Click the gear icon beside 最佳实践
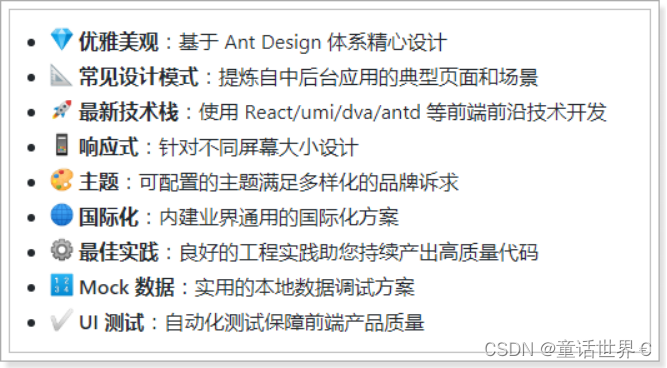667x368 pixels. click(x=61, y=250)
